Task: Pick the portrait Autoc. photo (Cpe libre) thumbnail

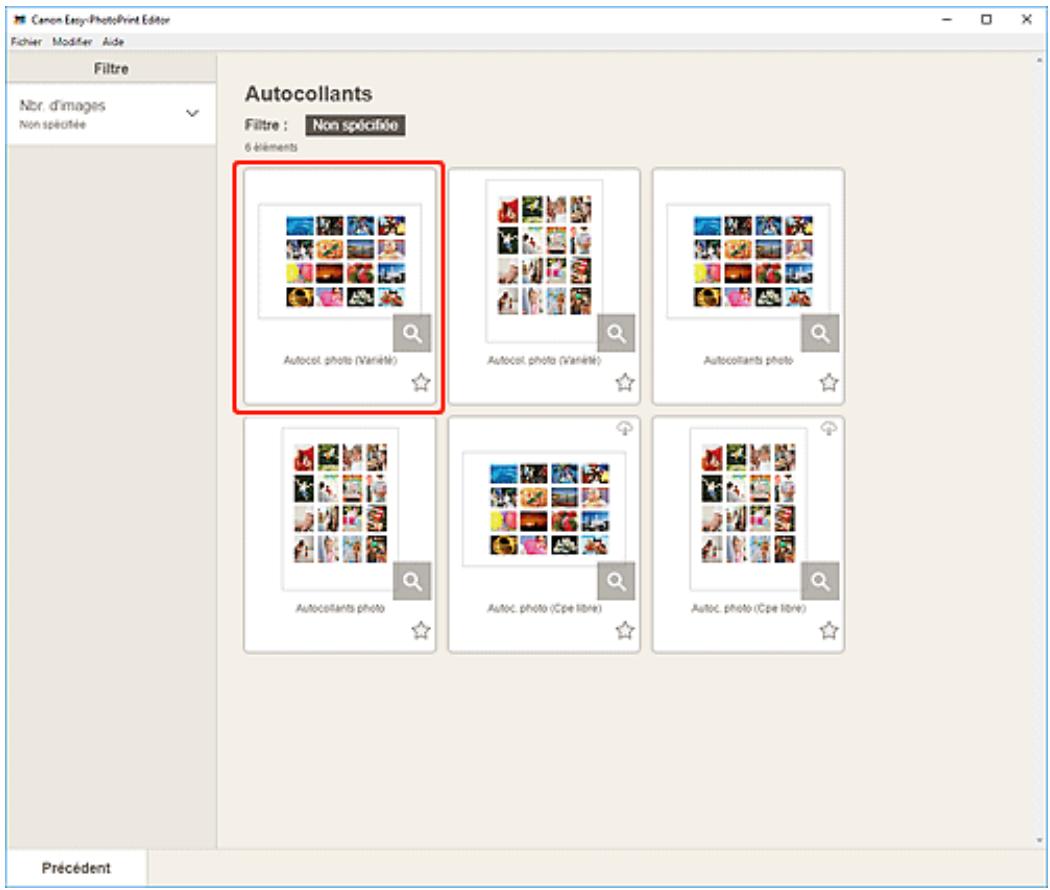Action: (748, 508)
